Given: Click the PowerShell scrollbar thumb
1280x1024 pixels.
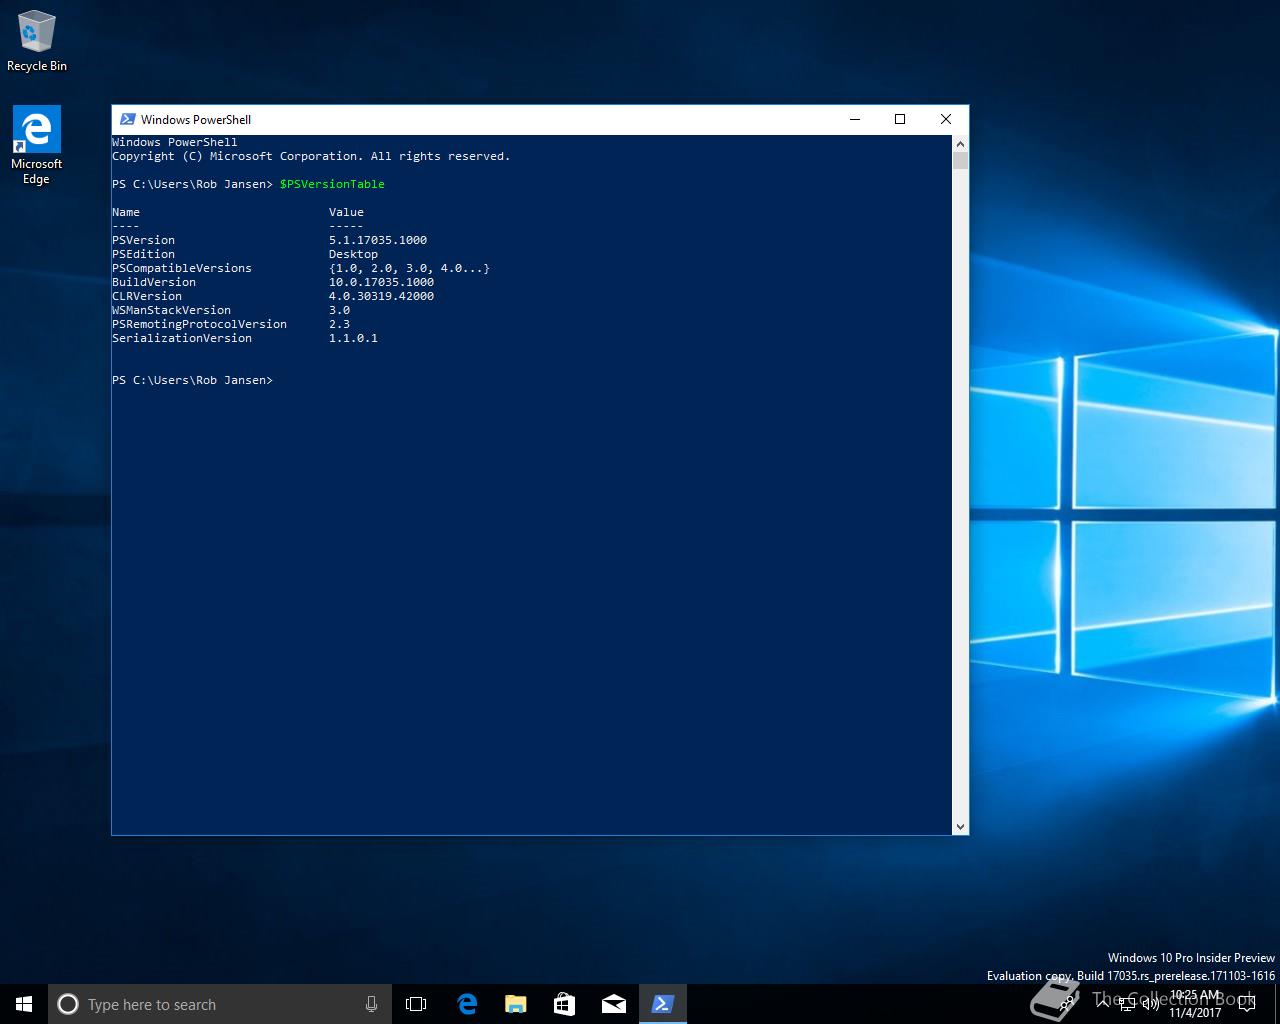Looking at the screenshot, I should (x=960, y=161).
